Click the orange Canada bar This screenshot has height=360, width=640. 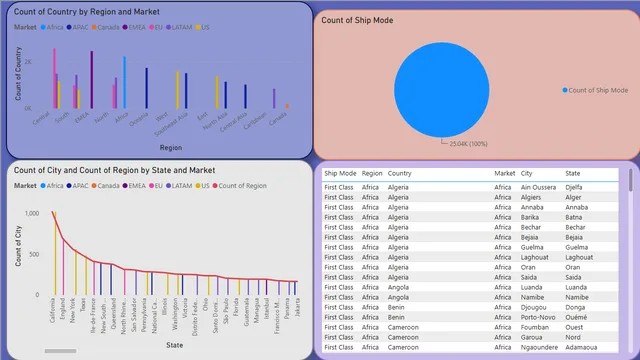287,106
